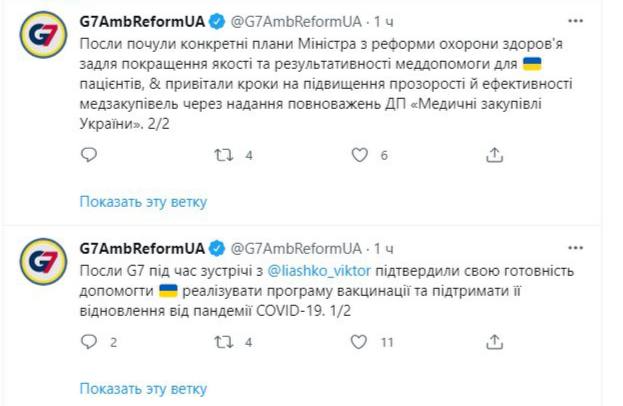623x406 pixels.
Task: Click the @G7AmbReformUA handle in second tweet
Action: coord(296,248)
